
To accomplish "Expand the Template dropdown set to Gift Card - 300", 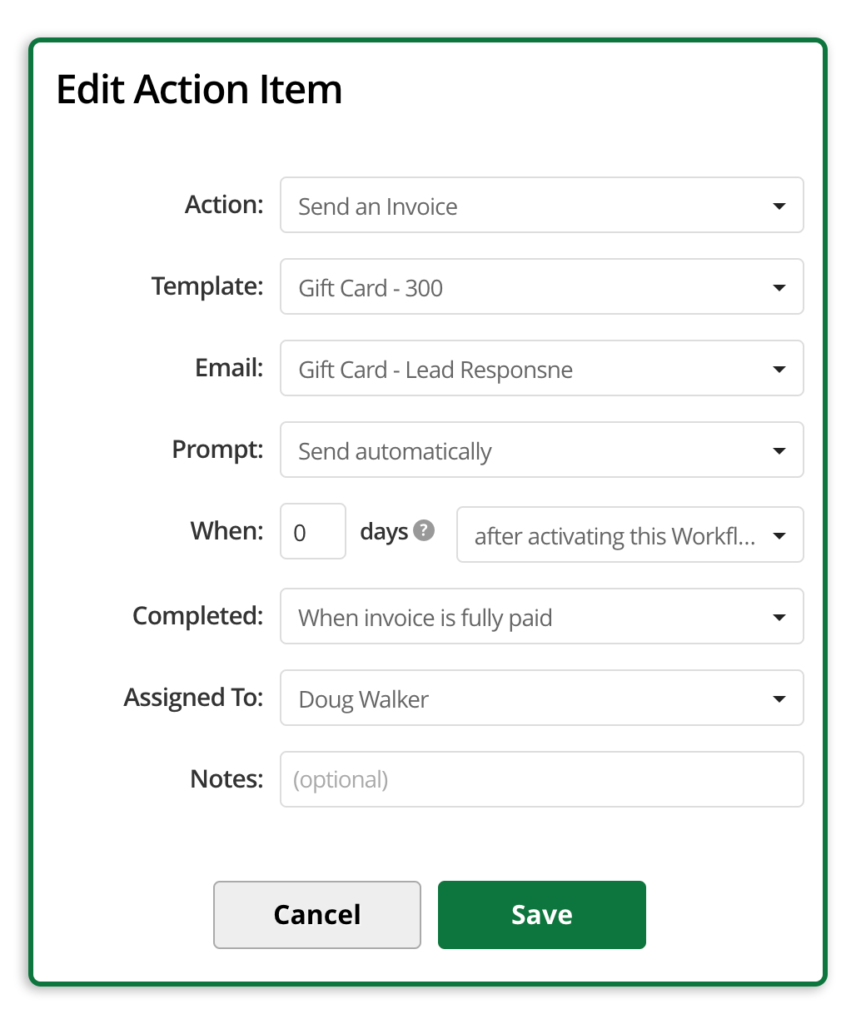I will (541, 287).
